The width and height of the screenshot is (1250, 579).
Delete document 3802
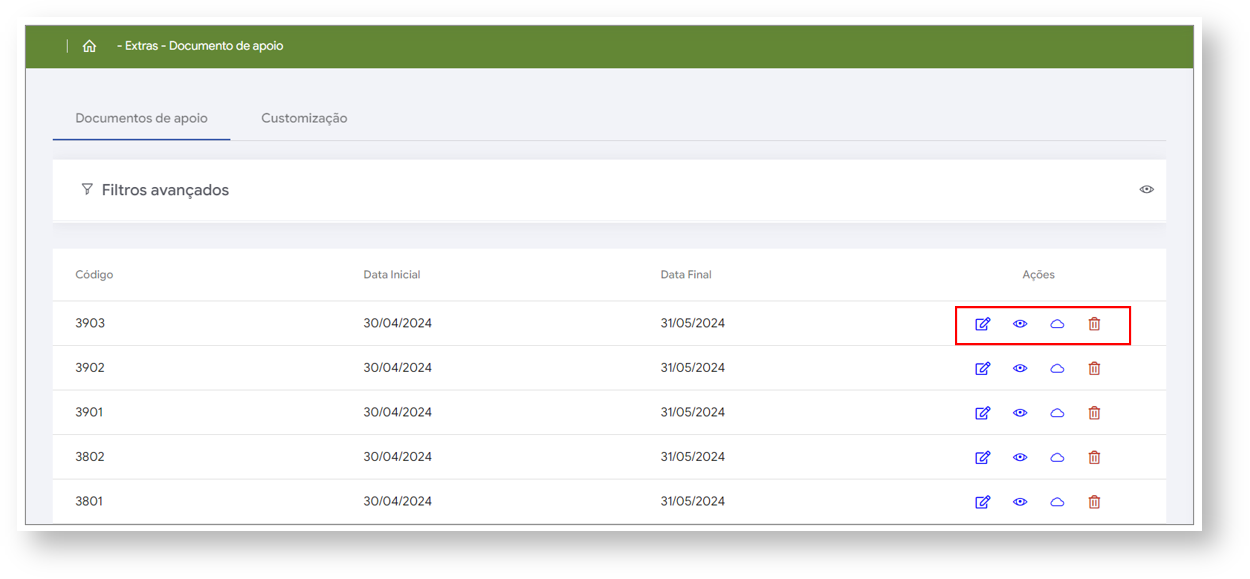click(1094, 457)
